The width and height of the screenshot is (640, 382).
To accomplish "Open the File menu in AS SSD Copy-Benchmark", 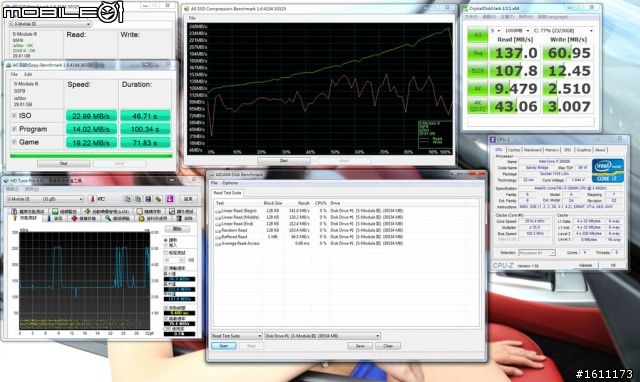I will coord(14,74).
